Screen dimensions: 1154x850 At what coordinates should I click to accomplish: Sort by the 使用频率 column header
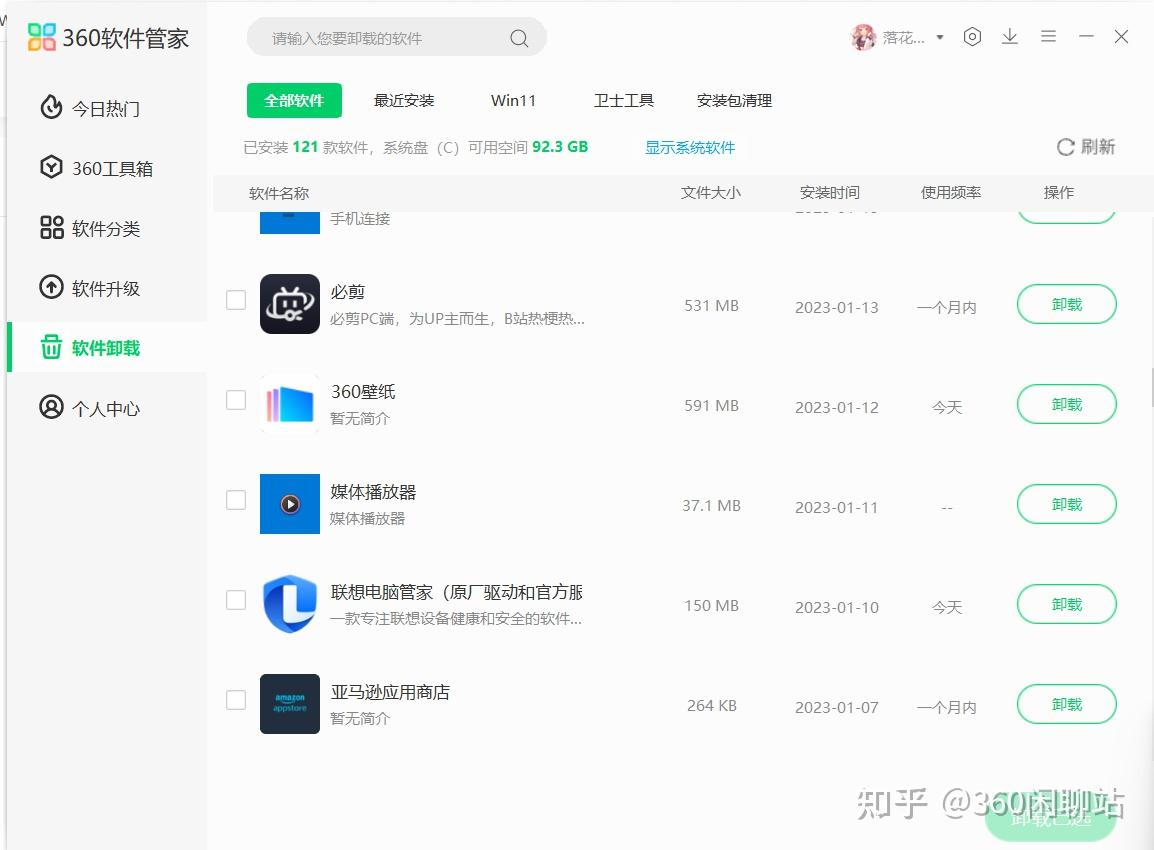pyautogui.click(x=950, y=193)
